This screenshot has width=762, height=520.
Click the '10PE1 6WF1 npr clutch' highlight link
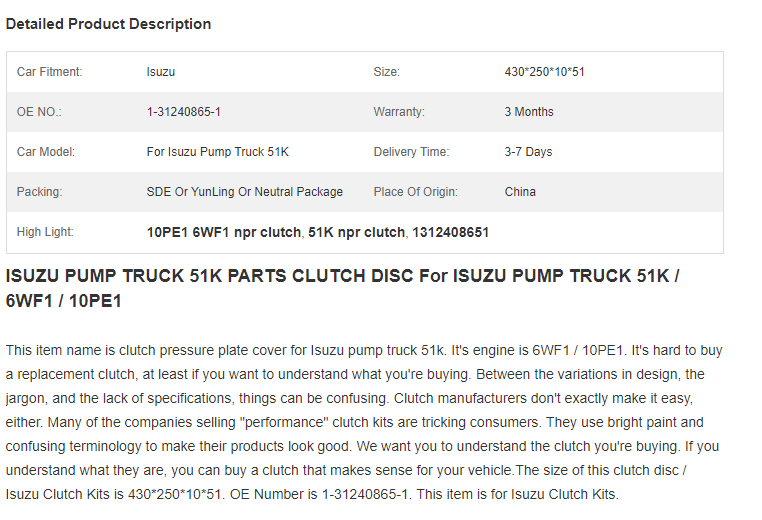[224, 232]
